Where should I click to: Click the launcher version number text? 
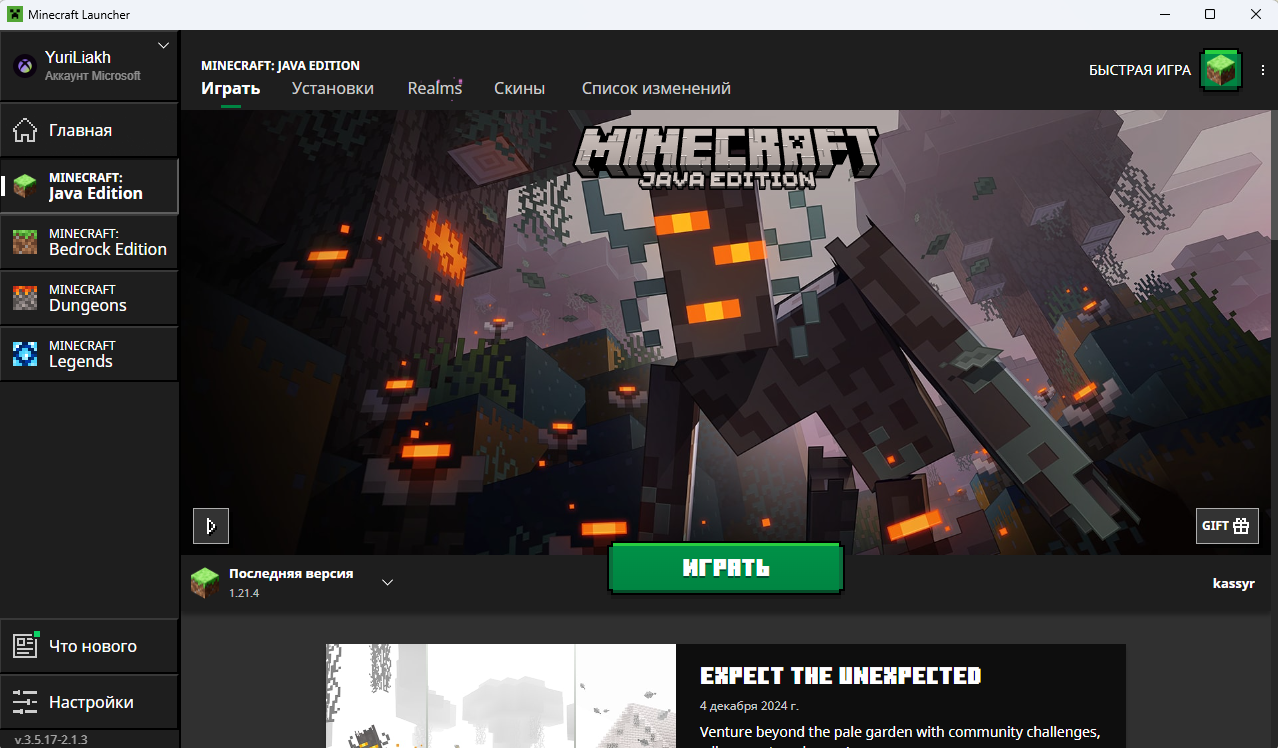point(51,739)
